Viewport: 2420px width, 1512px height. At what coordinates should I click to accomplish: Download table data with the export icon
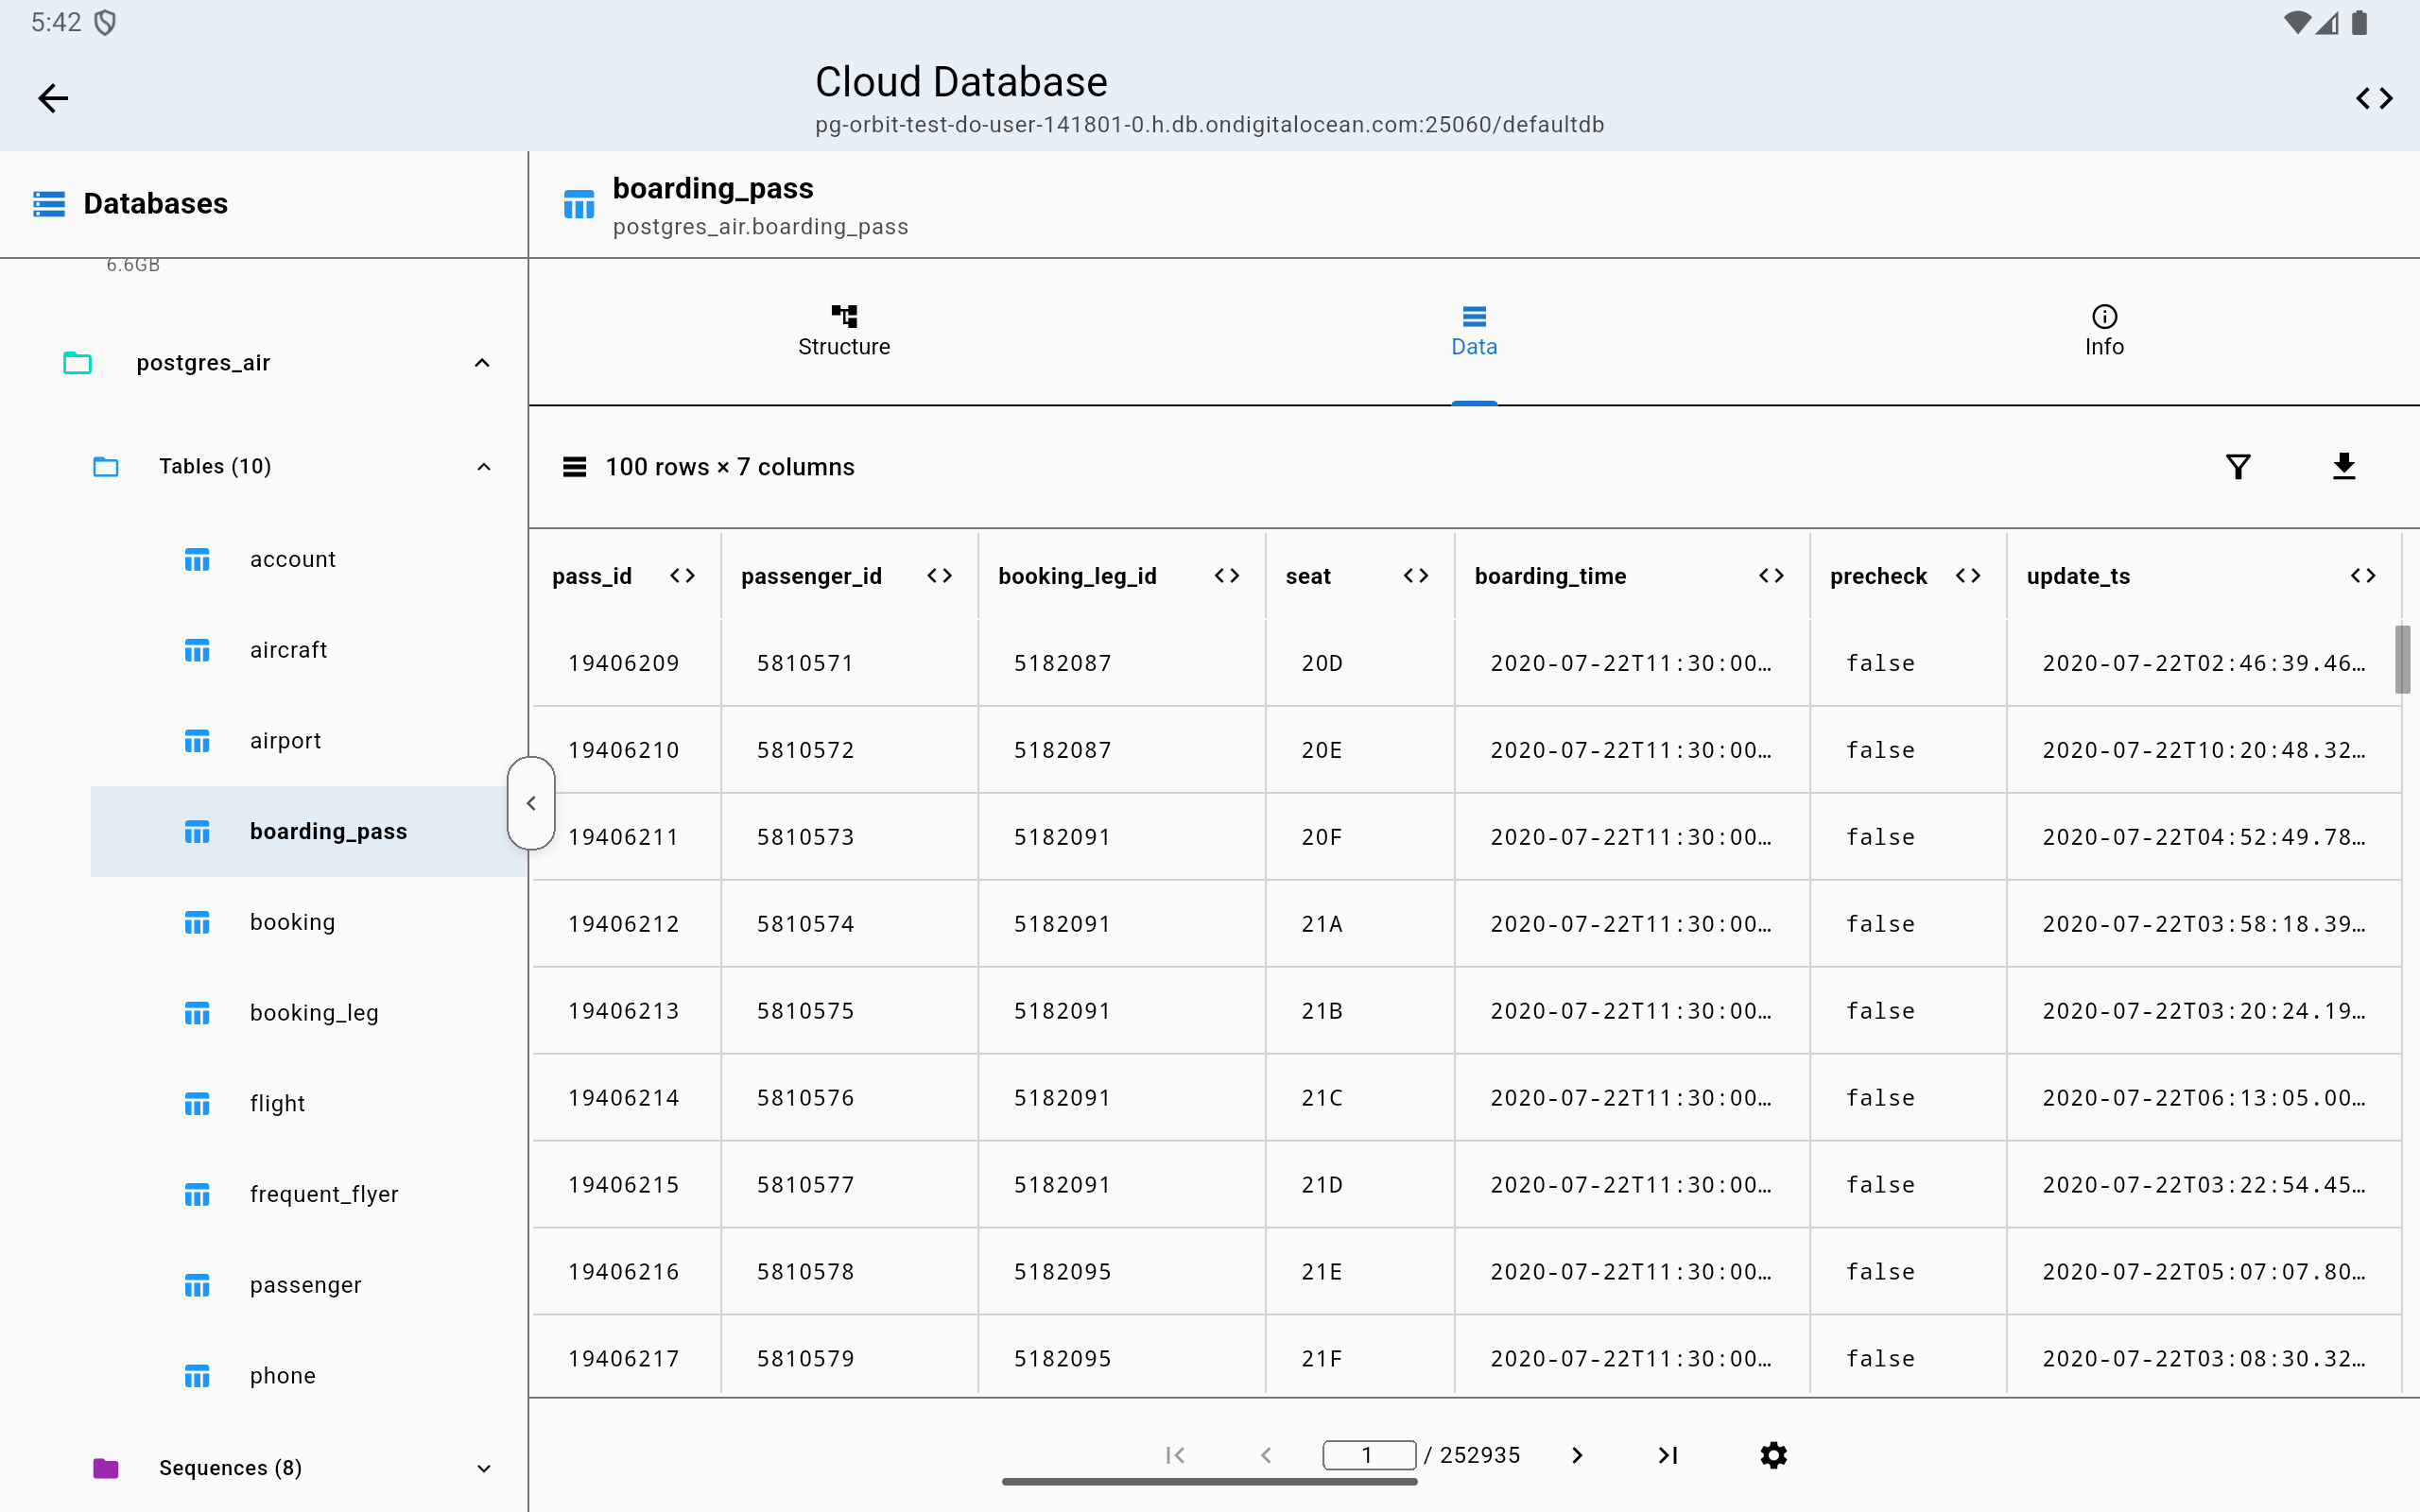2344,467
